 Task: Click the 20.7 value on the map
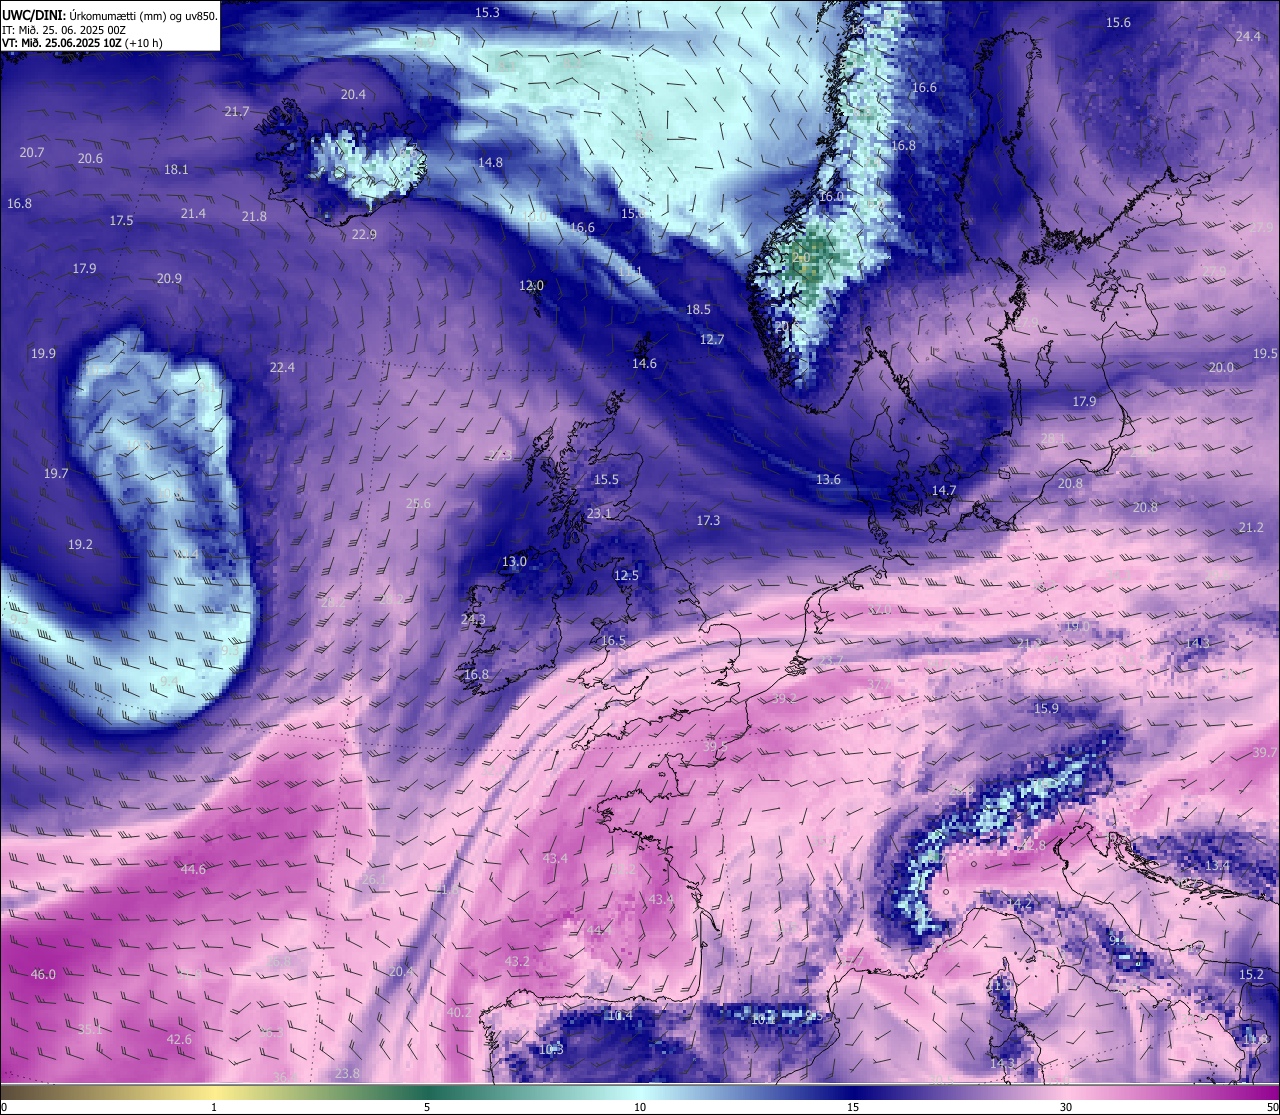tap(32, 152)
